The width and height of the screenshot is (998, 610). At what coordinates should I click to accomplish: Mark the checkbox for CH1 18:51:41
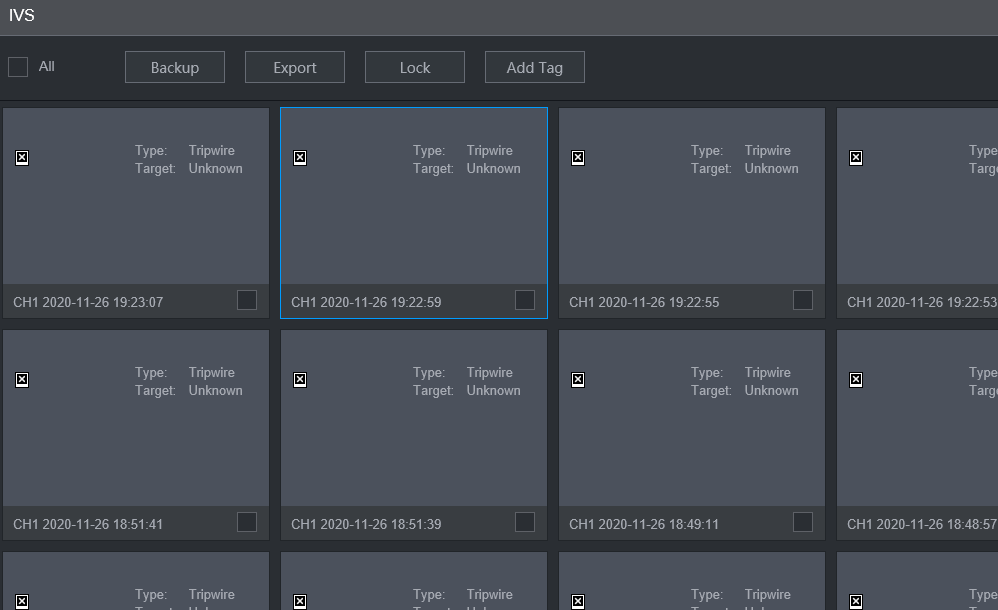[x=247, y=522]
